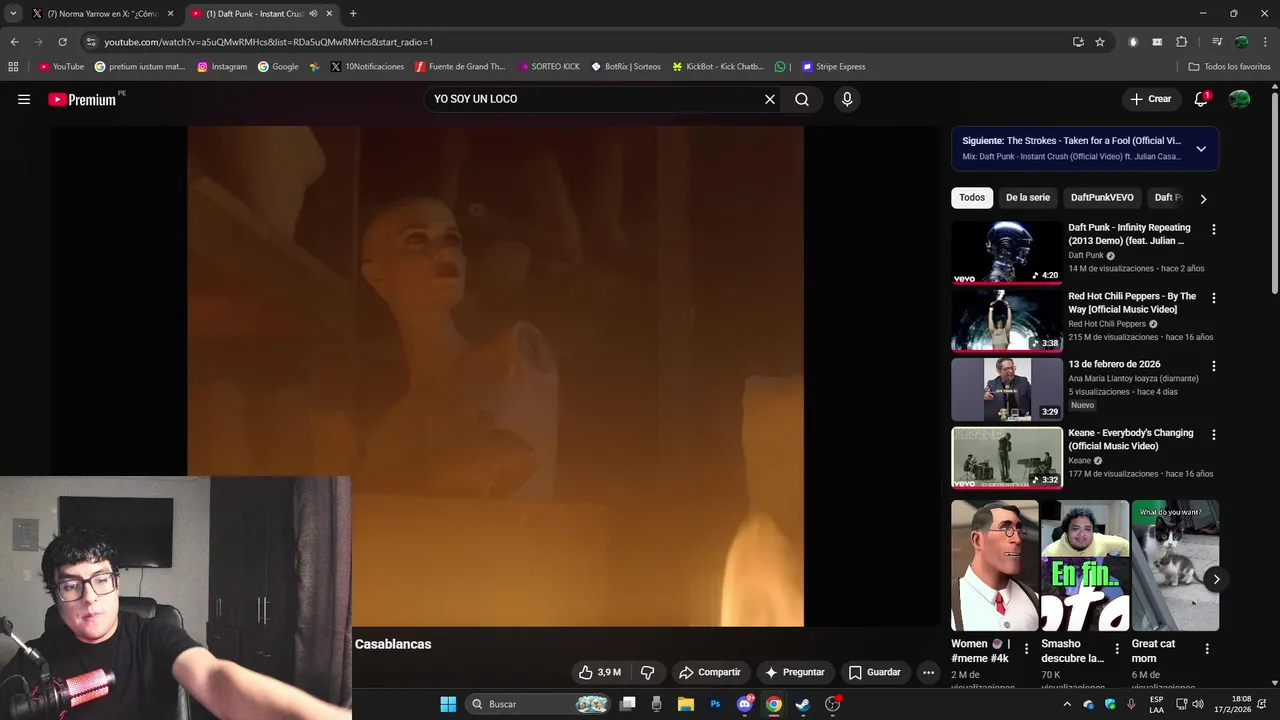
Task: Open the YouTube account avatar menu
Action: point(1239,99)
